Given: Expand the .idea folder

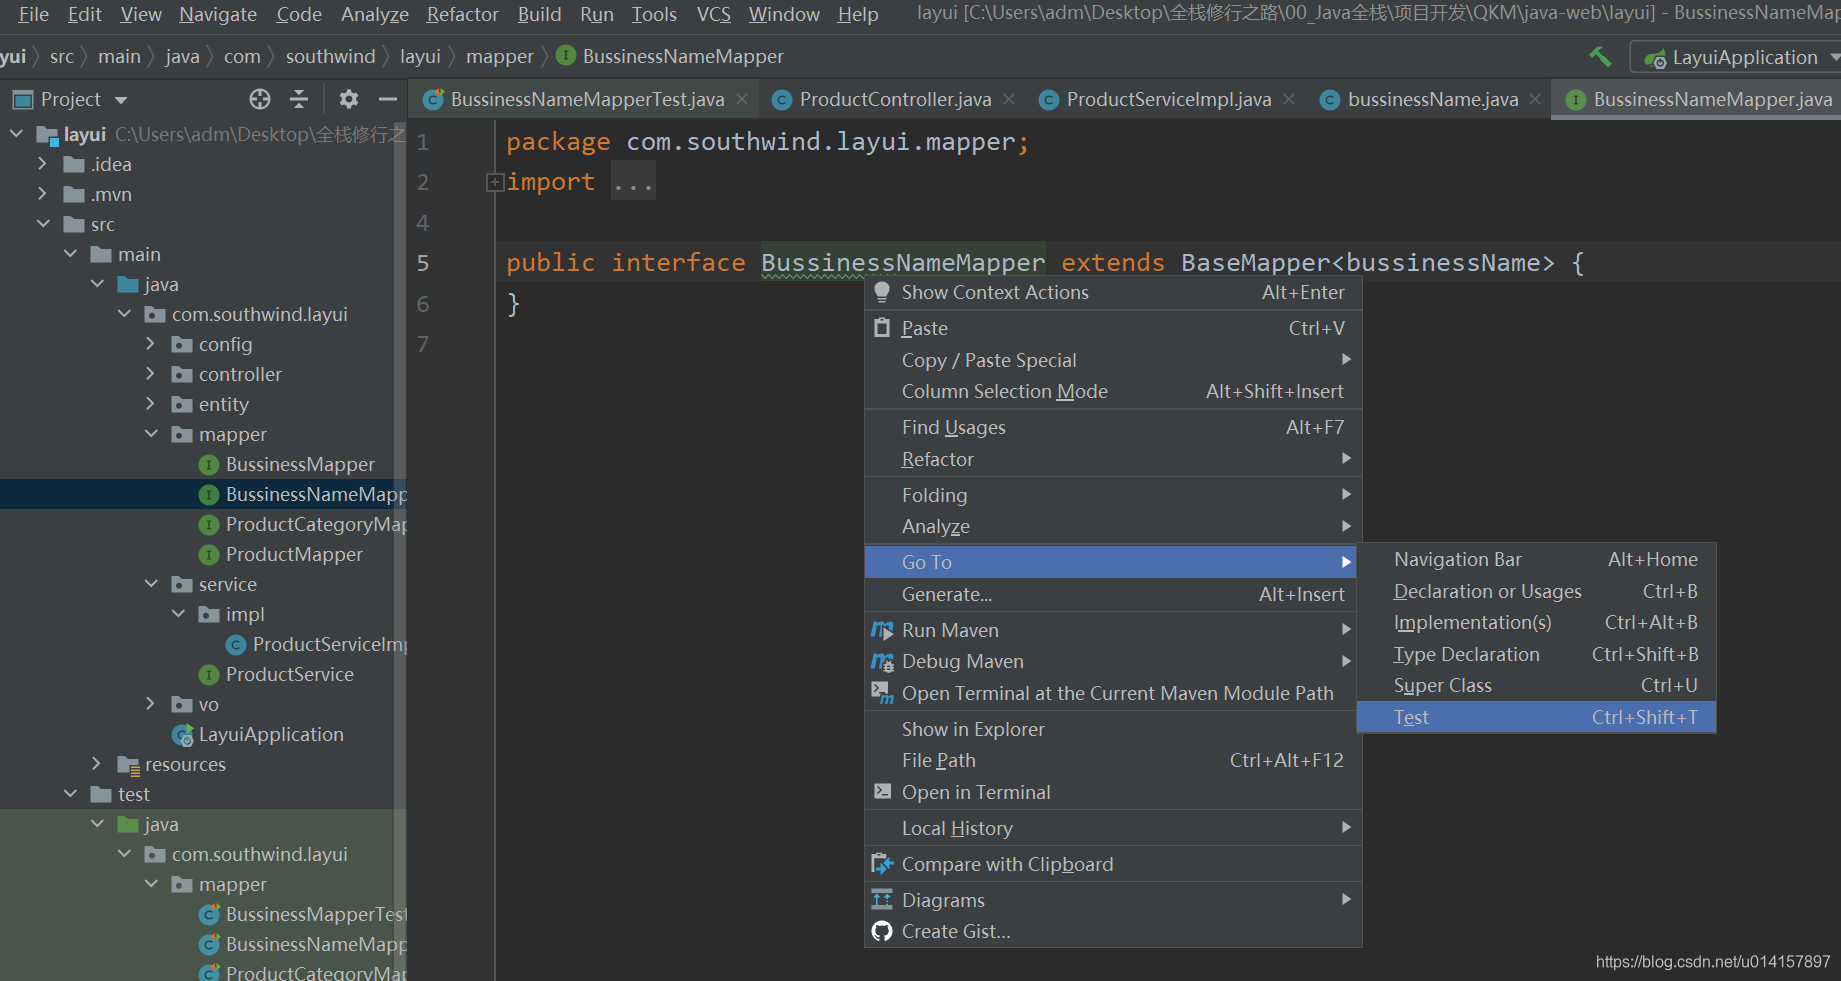Looking at the screenshot, I should [42, 164].
